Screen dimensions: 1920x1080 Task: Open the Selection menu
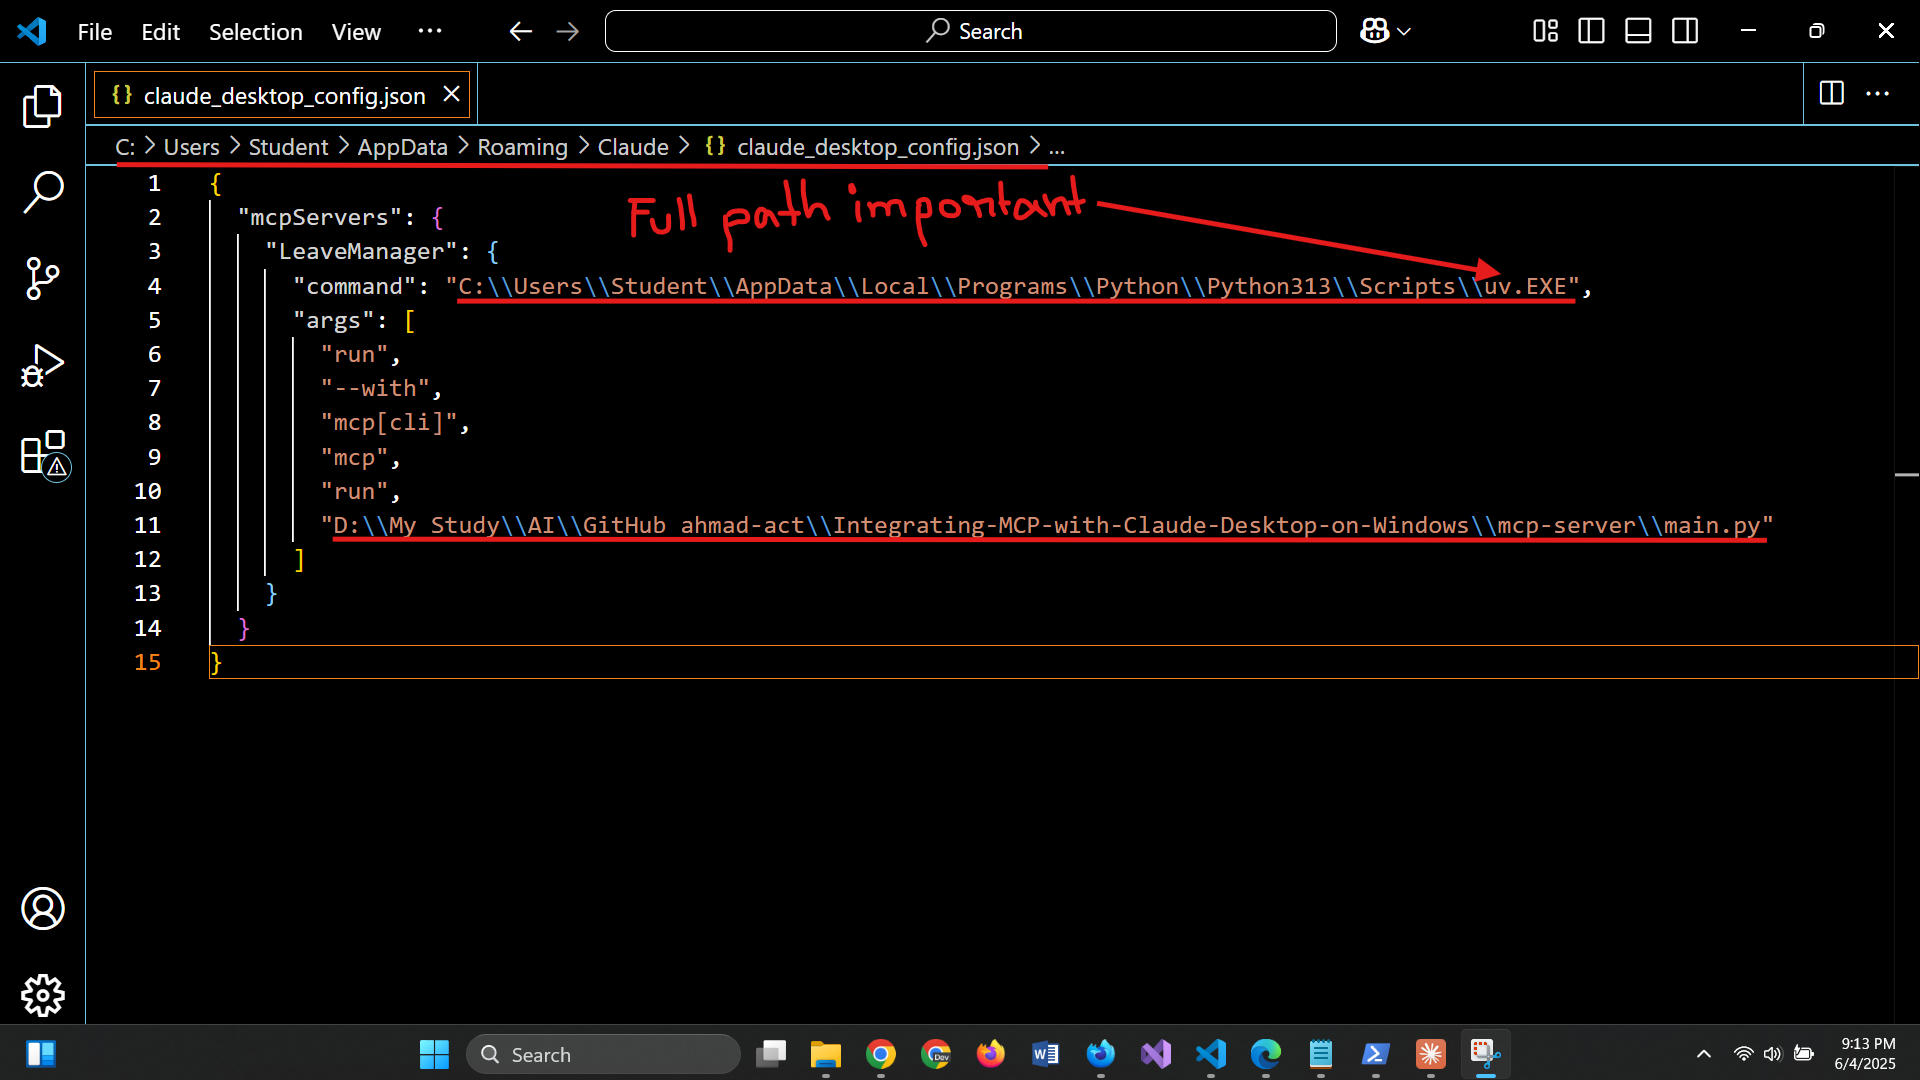click(x=255, y=32)
